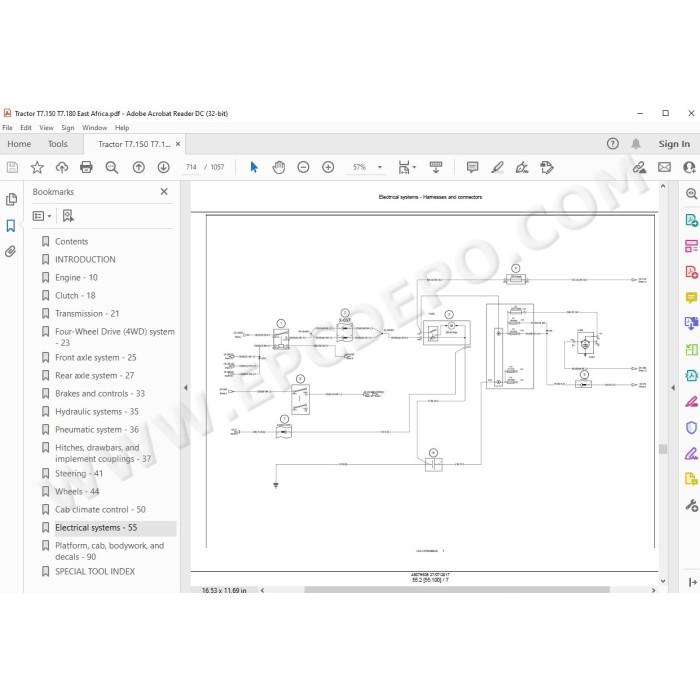The height and width of the screenshot is (700, 700).
Task: Go to the next page arrow
Action: [163, 167]
